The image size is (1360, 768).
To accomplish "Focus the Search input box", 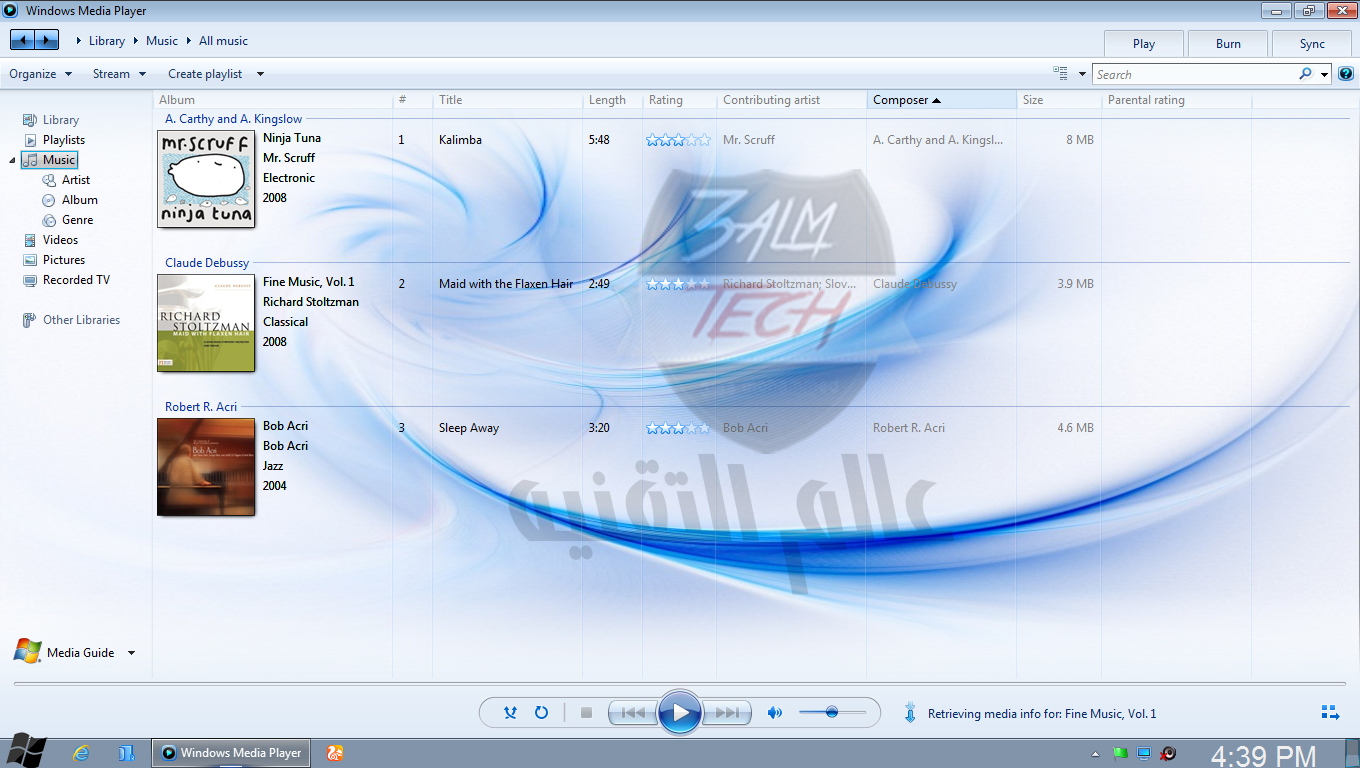I will coord(1195,74).
